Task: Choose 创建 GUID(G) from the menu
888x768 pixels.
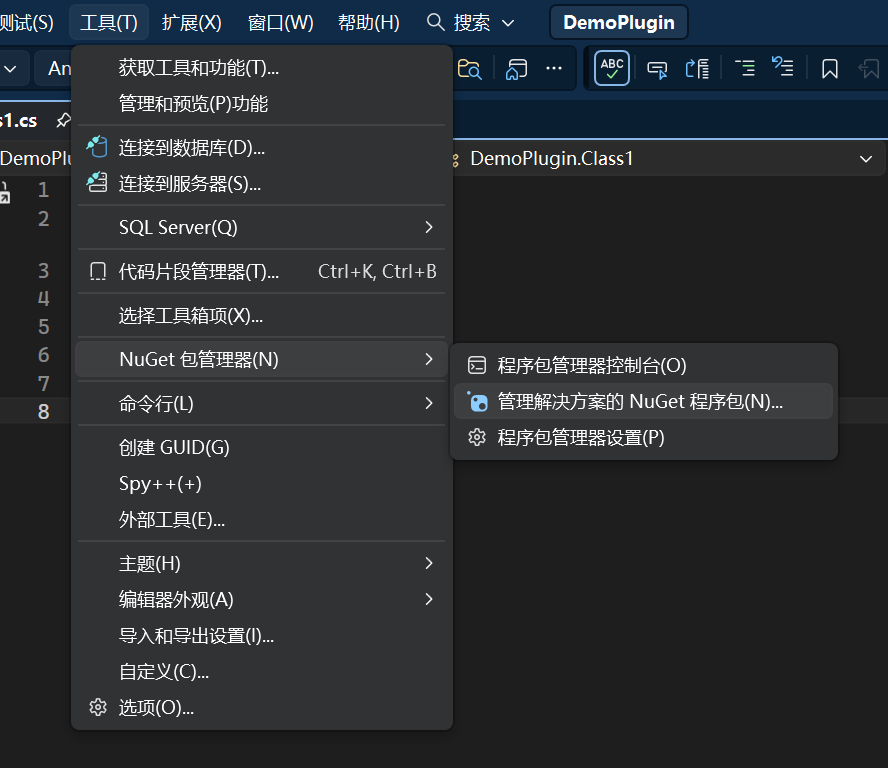Action: 174,447
